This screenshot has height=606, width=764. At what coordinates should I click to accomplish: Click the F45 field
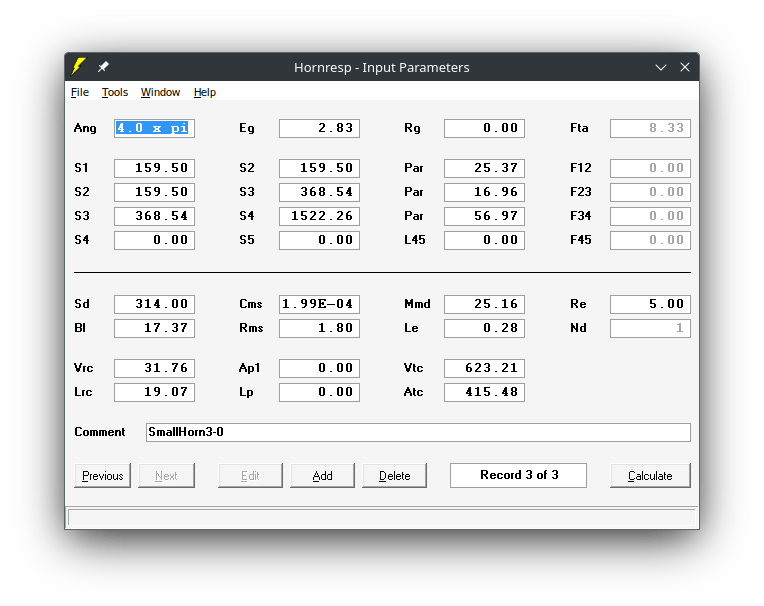(650, 240)
